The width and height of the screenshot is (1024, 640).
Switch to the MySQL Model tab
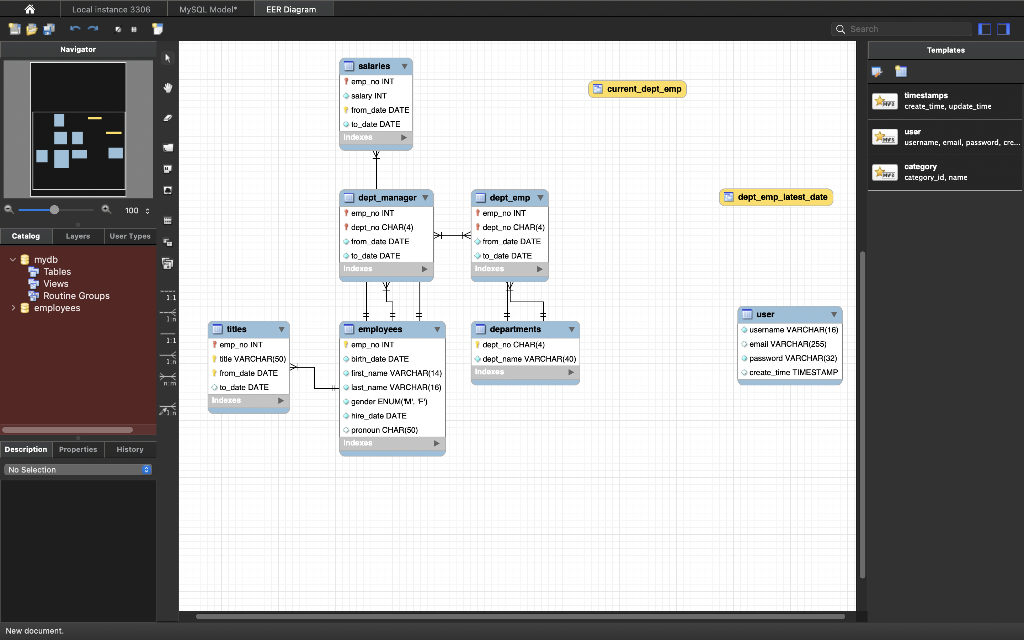(x=208, y=9)
